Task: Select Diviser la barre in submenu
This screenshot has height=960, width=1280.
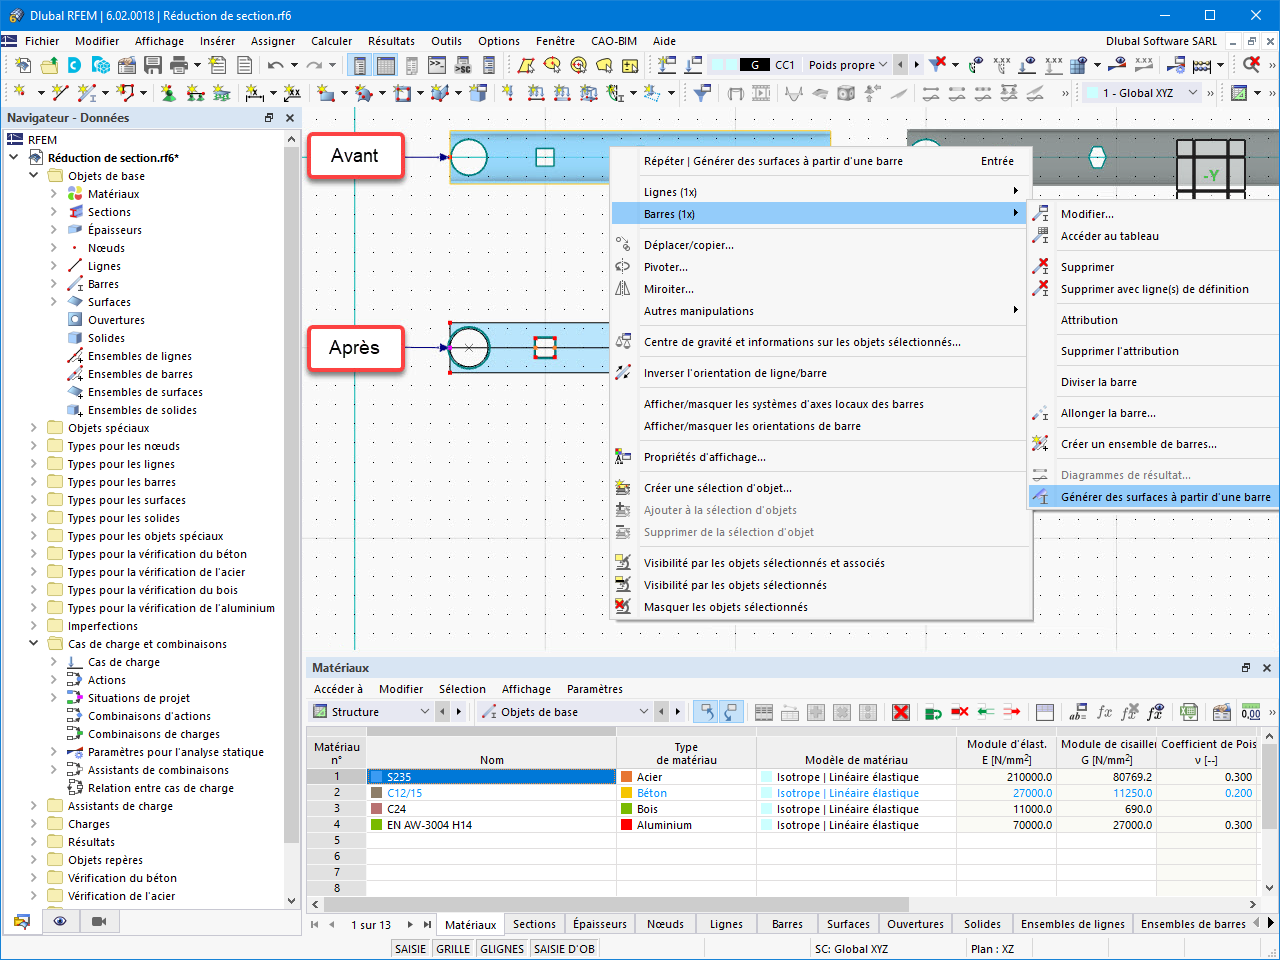Action: (1098, 382)
